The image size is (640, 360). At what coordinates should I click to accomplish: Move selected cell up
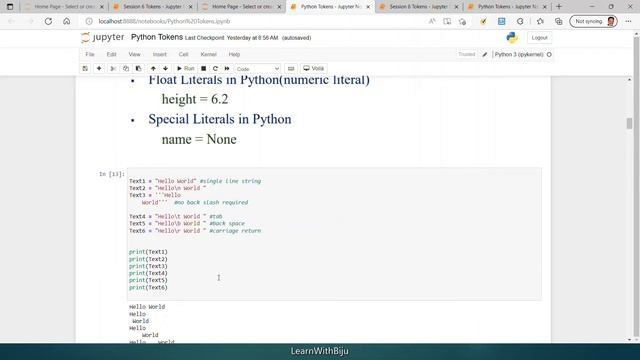click(153, 69)
